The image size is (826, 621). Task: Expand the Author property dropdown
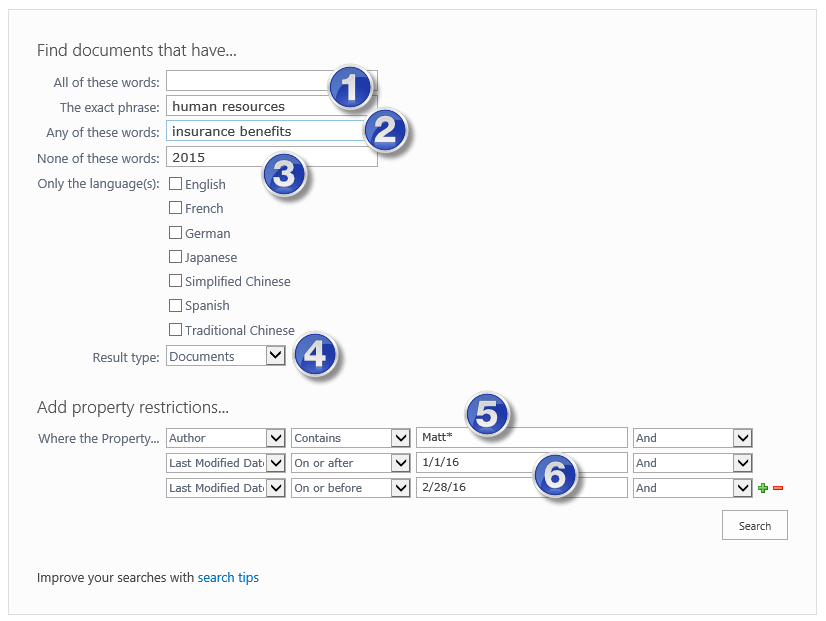click(x=225, y=437)
